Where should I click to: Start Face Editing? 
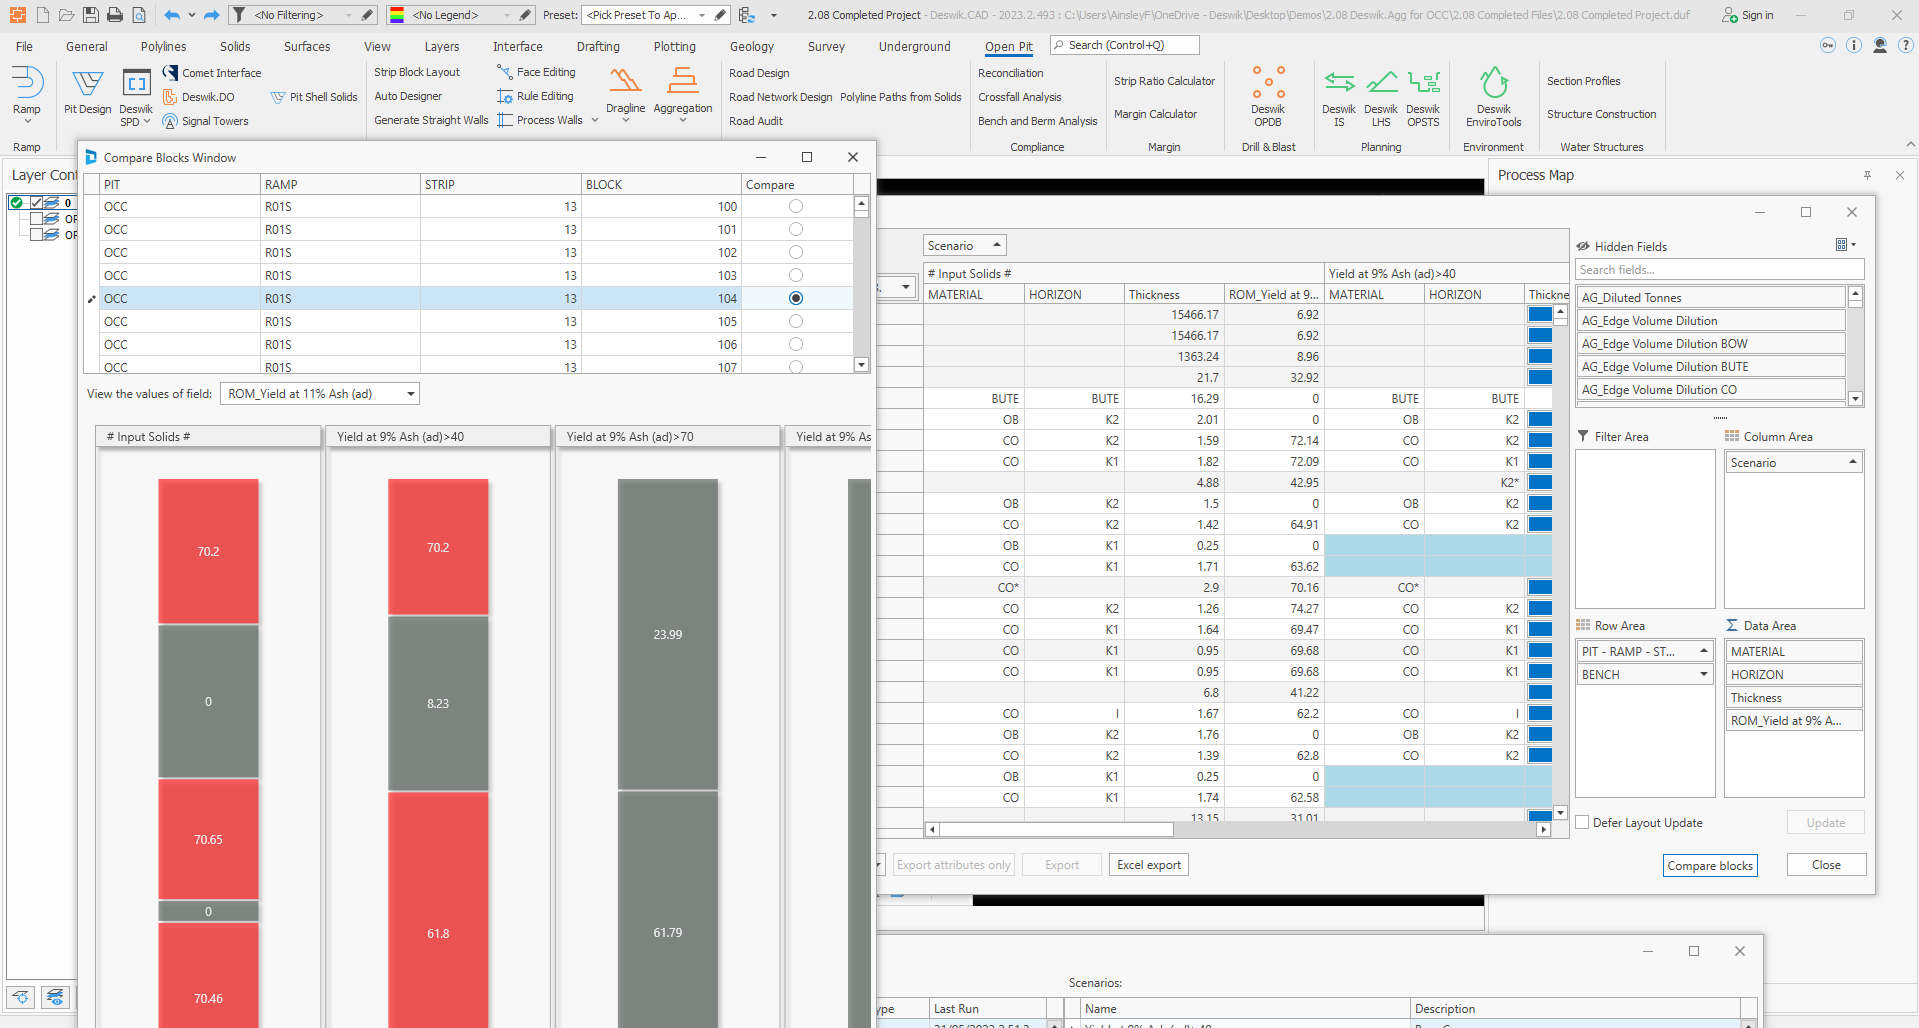(537, 72)
